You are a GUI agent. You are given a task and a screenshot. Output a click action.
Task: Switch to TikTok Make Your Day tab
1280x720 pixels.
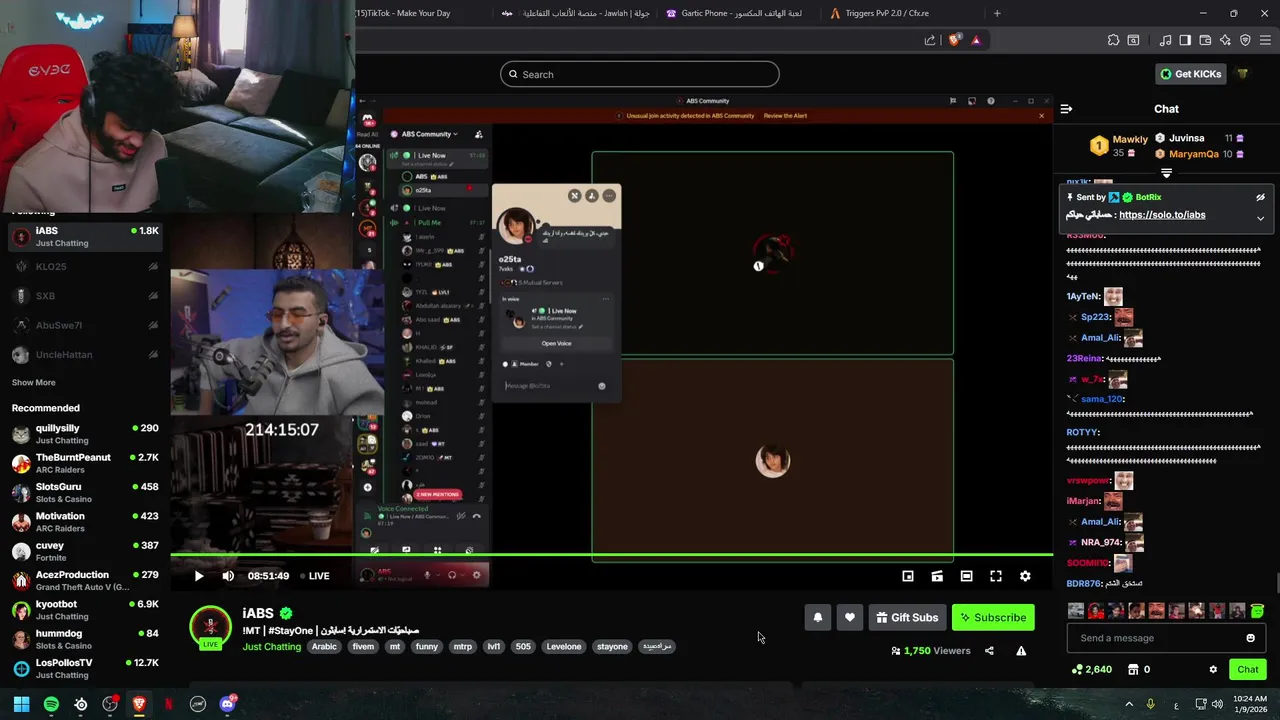[415, 13]
